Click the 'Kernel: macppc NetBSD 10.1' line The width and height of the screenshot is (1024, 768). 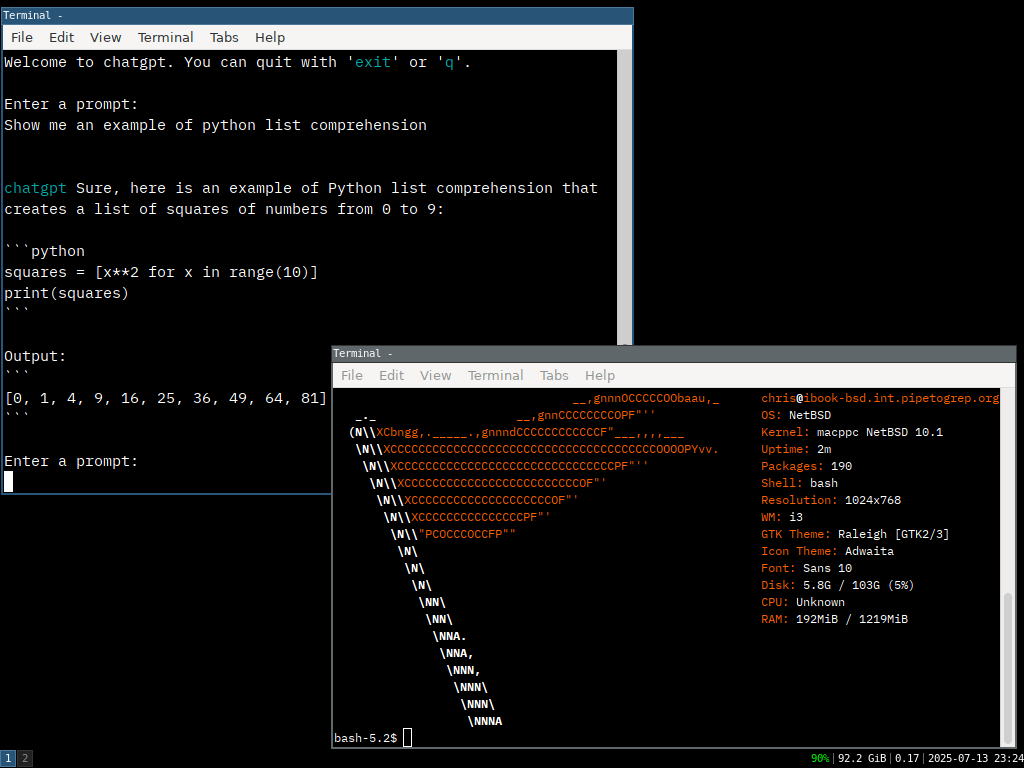click(x=852, y=432)
